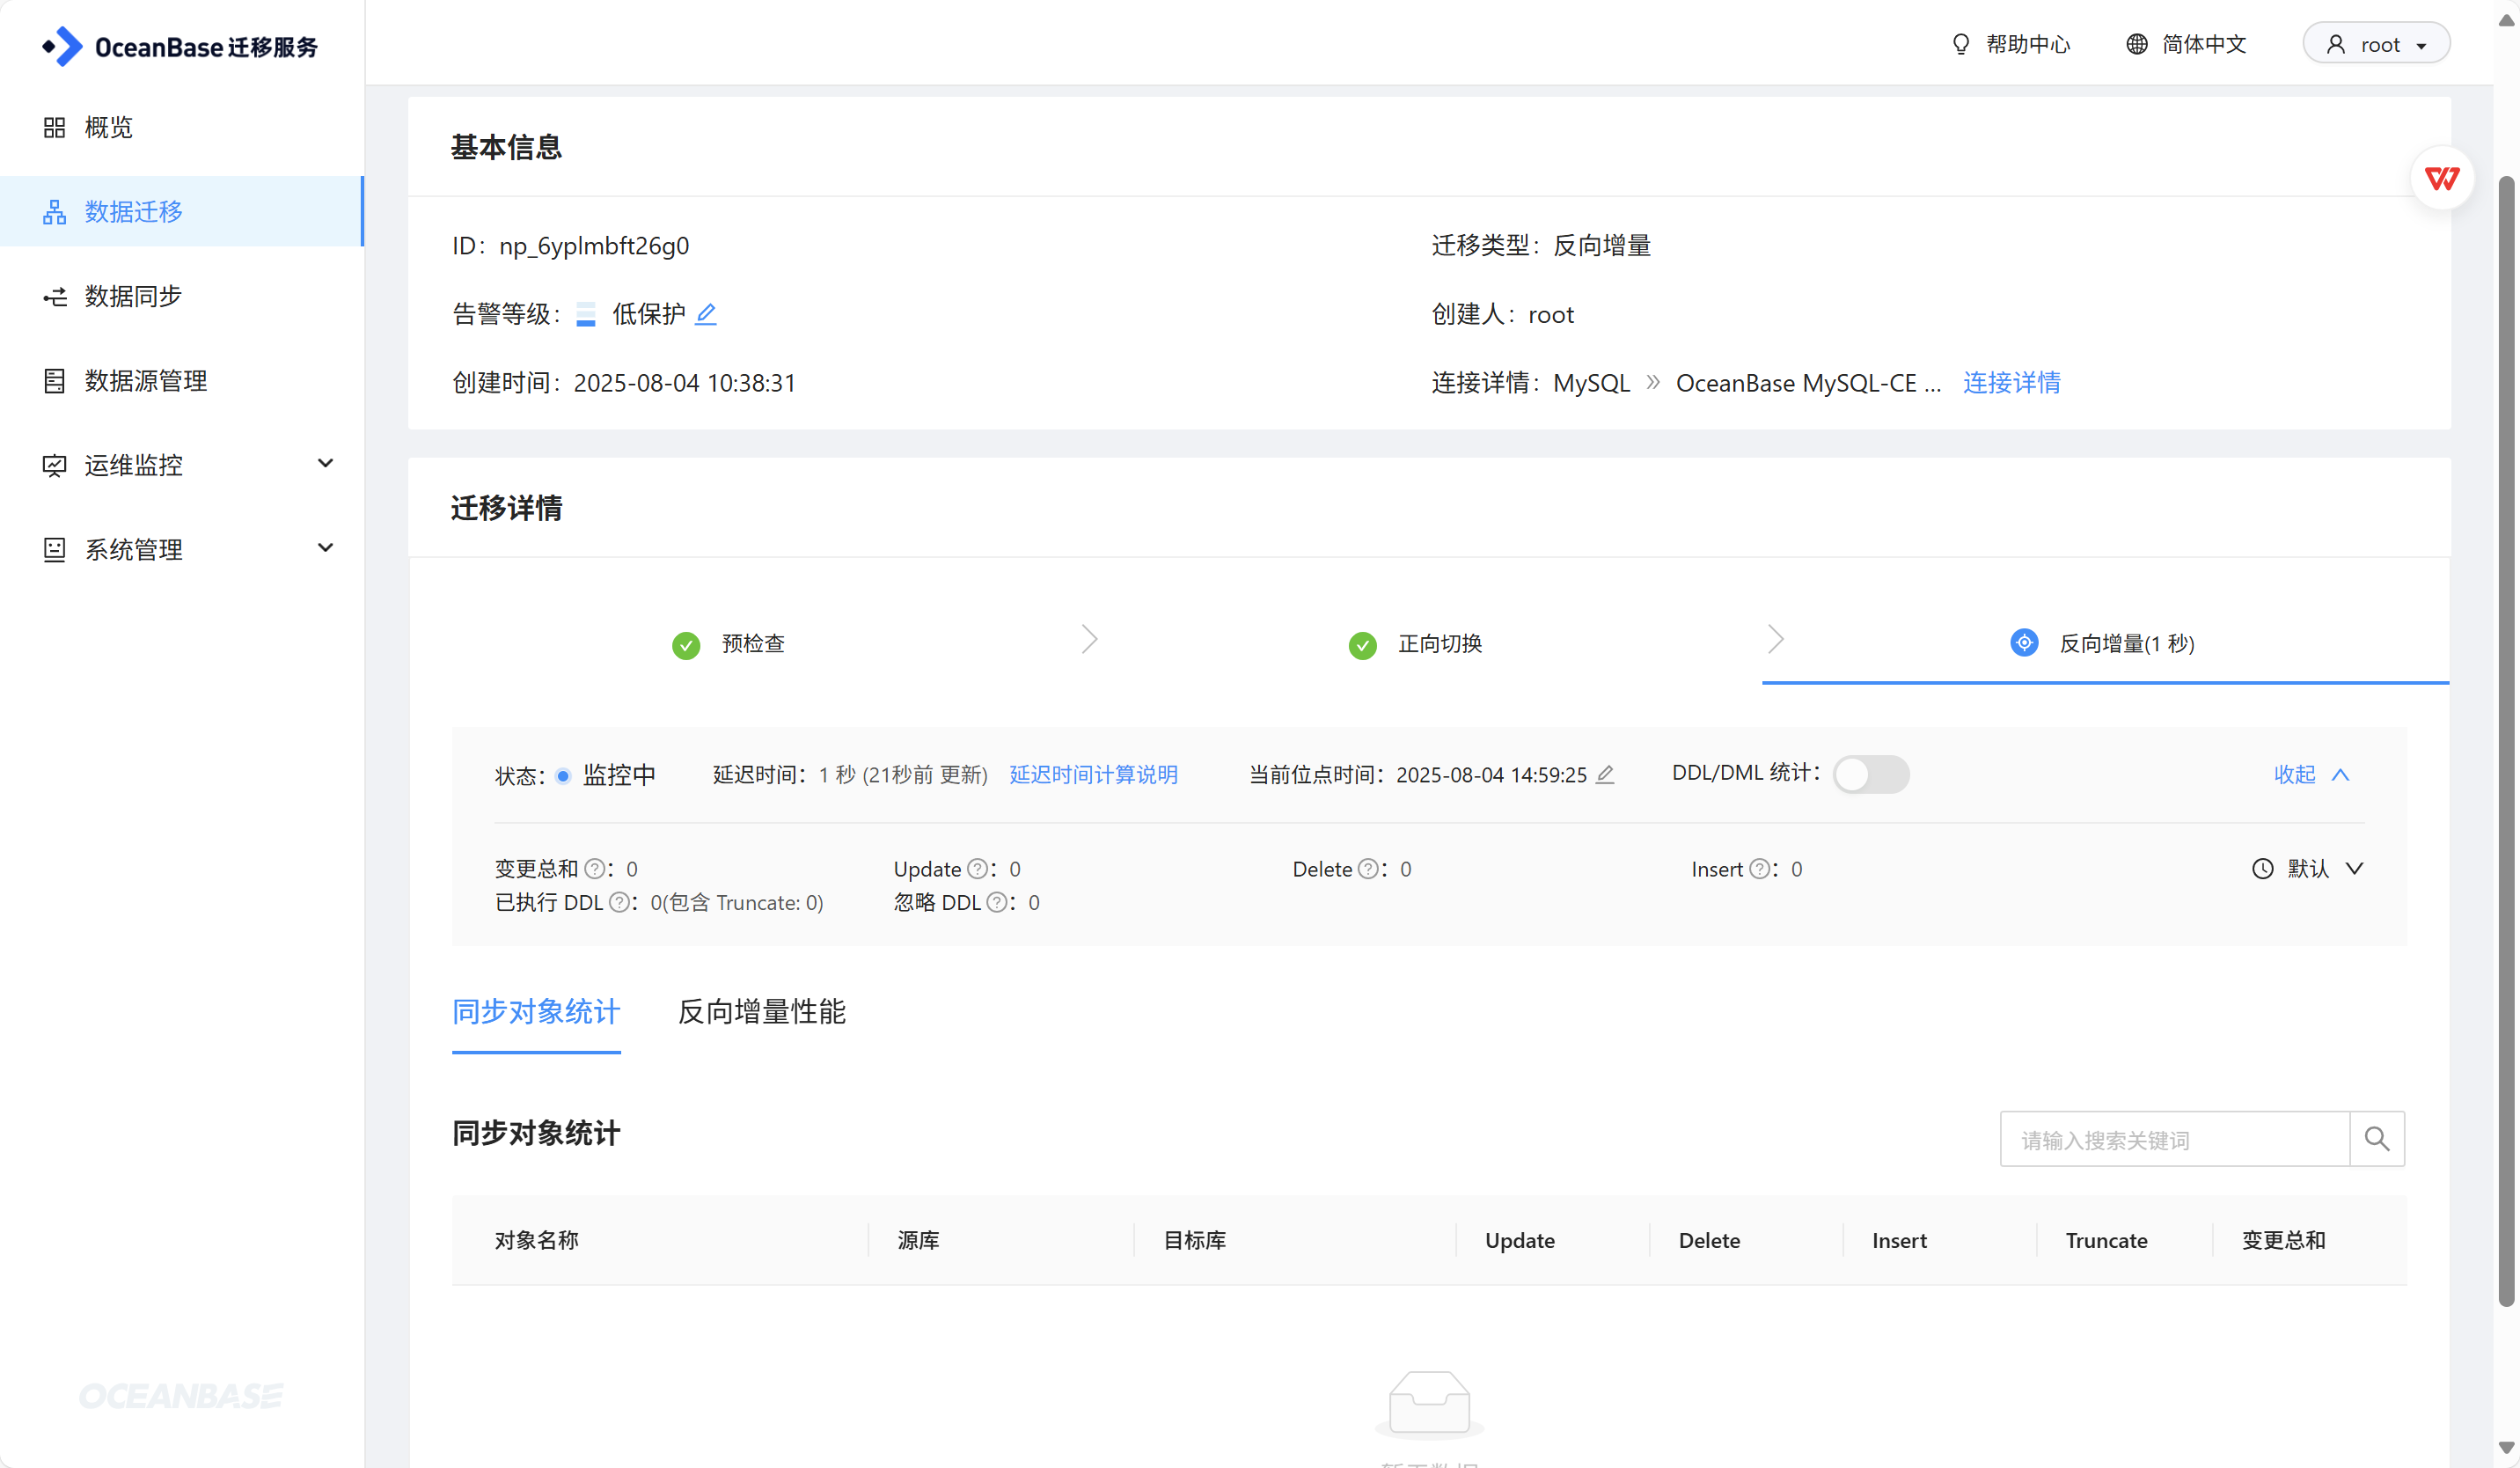Image resolution: width=2520 pixels, height=1468 pixels.
Task: Open 延迟时间计算说明 link
Action: pos(1093,775)
